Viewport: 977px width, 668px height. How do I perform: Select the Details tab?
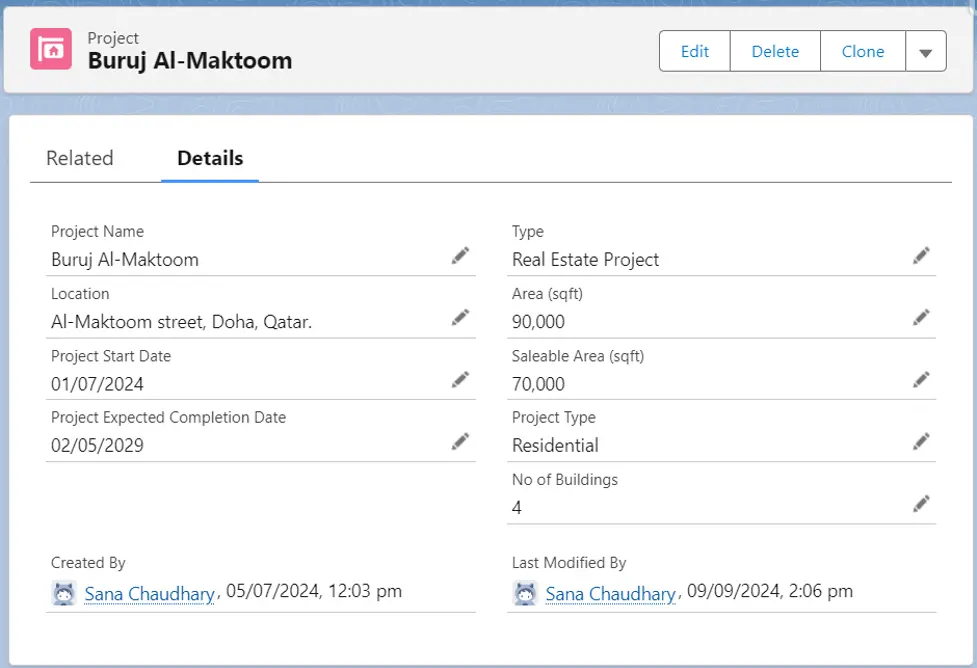210,158
